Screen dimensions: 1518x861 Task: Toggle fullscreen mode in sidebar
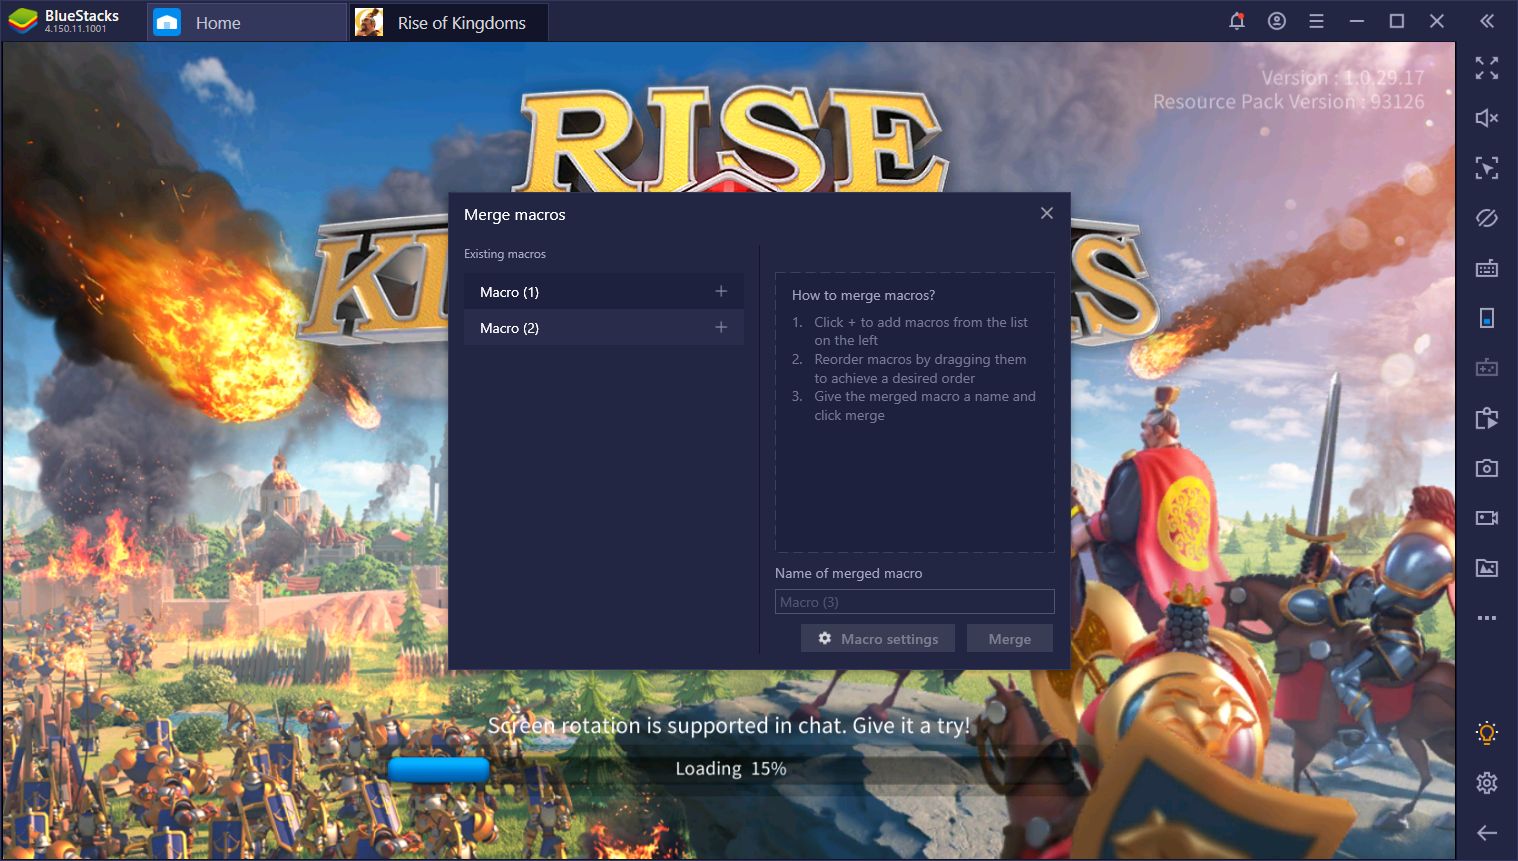(1487, 68)
